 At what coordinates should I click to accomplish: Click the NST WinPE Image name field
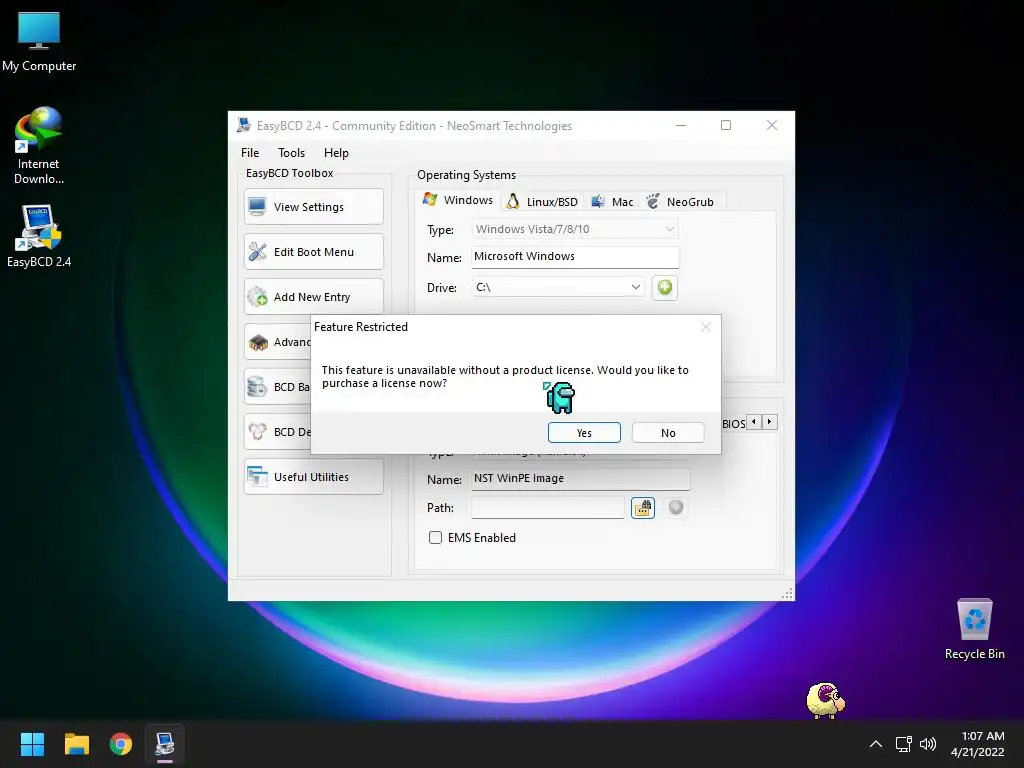click(x=581, y=479)
